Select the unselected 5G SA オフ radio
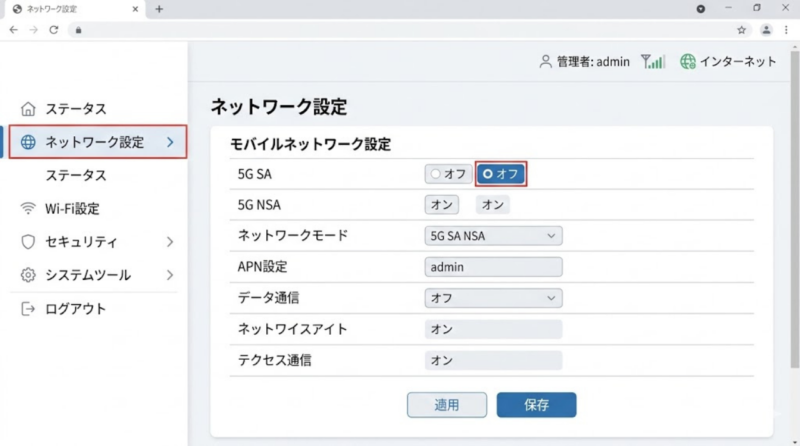Image resolution: width=800 pixels, height=446 pixels. [448, 174]
